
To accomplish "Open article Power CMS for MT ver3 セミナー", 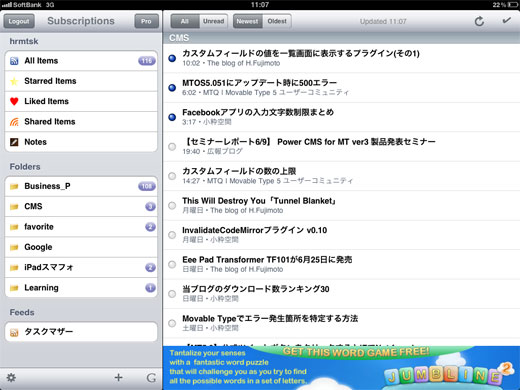I will point(341,146).
